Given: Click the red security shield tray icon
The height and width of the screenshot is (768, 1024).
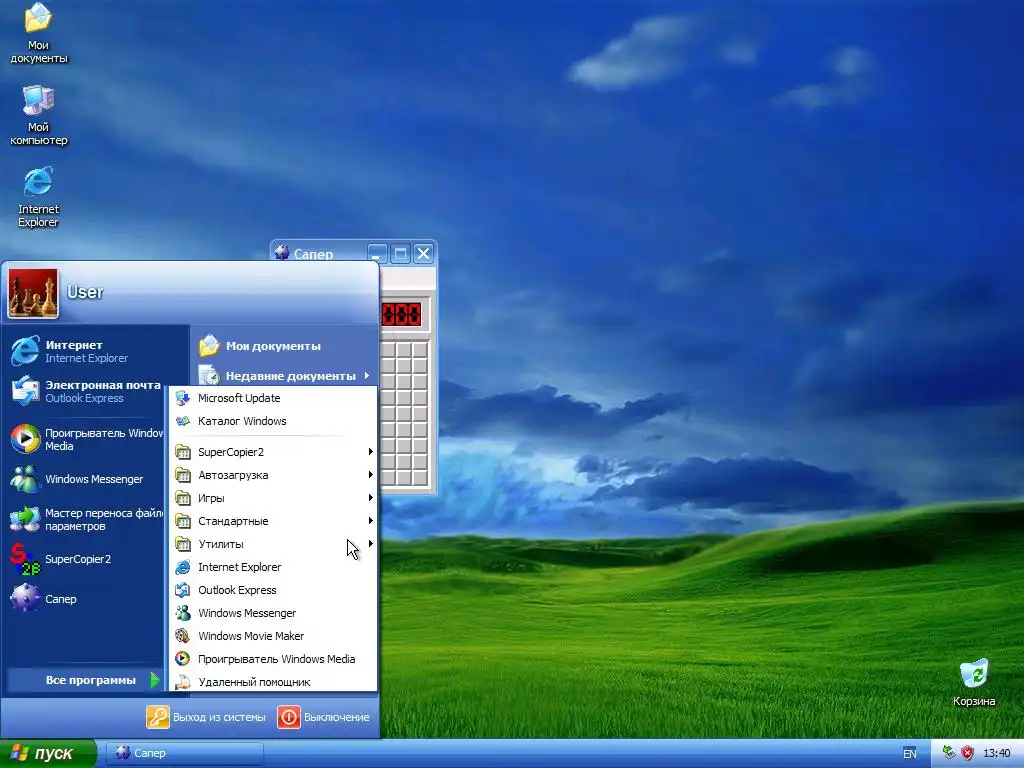Looking at the screenshot, I should click(x=967, y=753).
